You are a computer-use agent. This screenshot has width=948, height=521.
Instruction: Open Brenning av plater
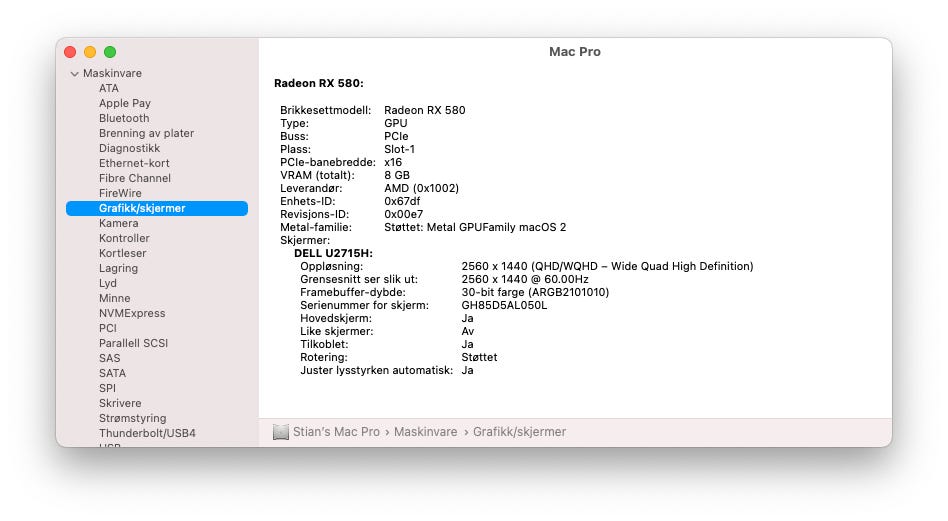click(x=146, y=133)
